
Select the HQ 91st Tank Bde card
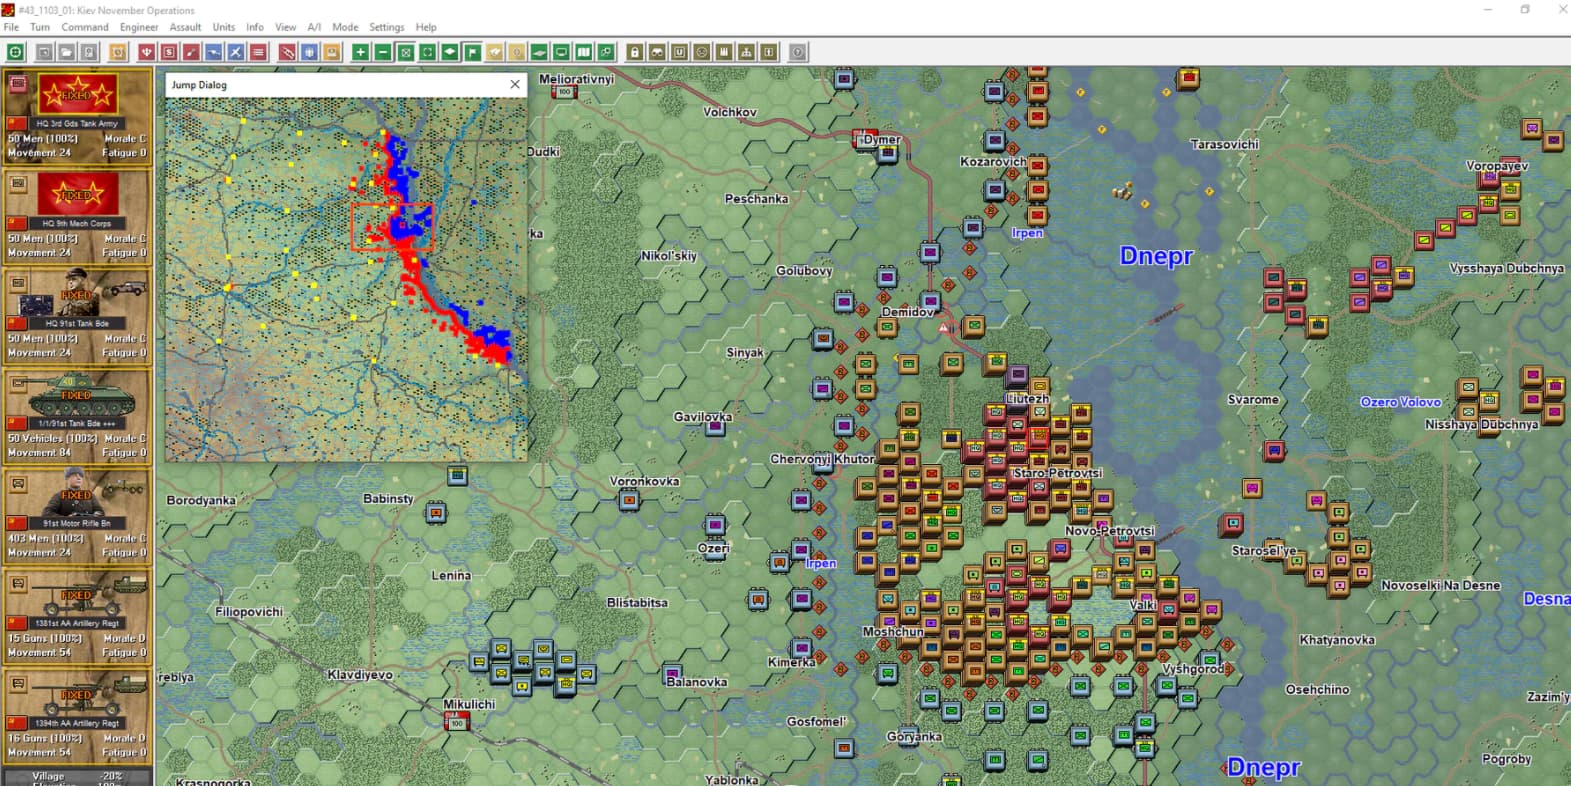(77, 316)
